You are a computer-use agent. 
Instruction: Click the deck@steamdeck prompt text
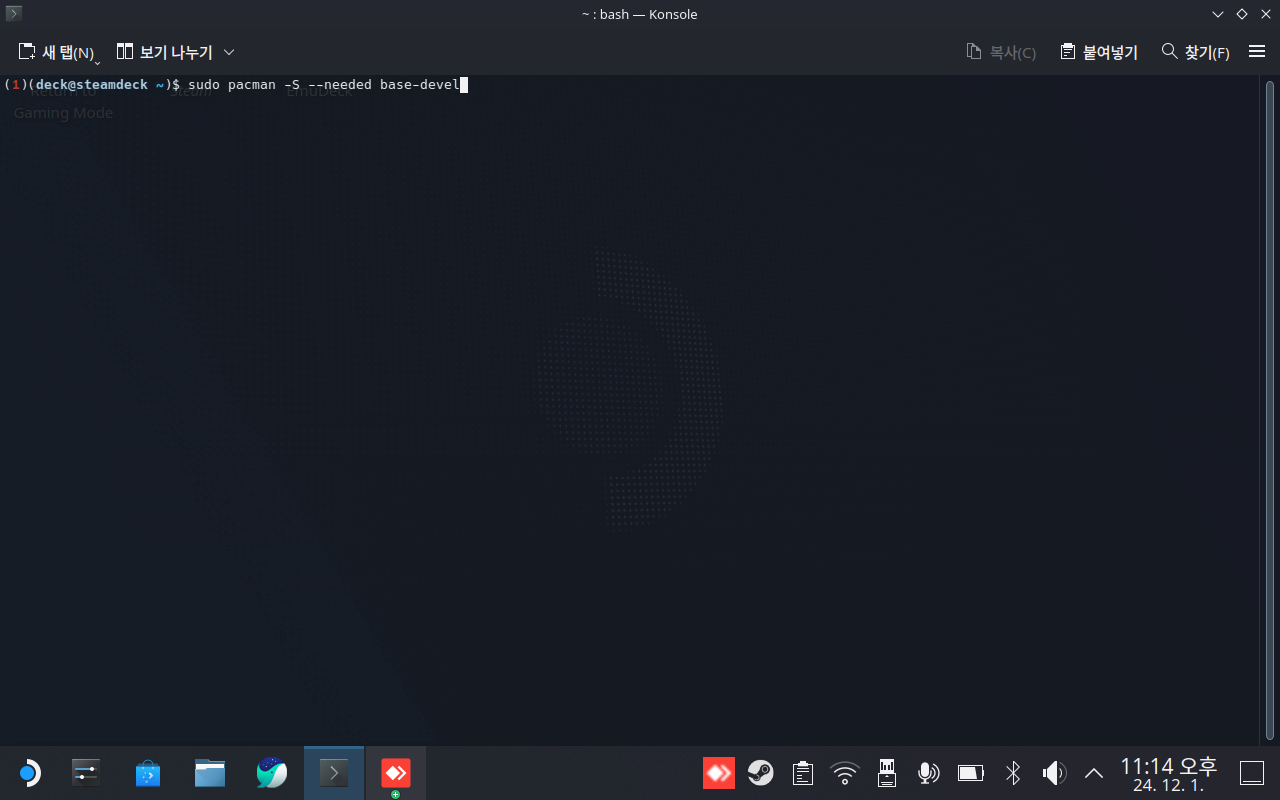click(91, 85)
